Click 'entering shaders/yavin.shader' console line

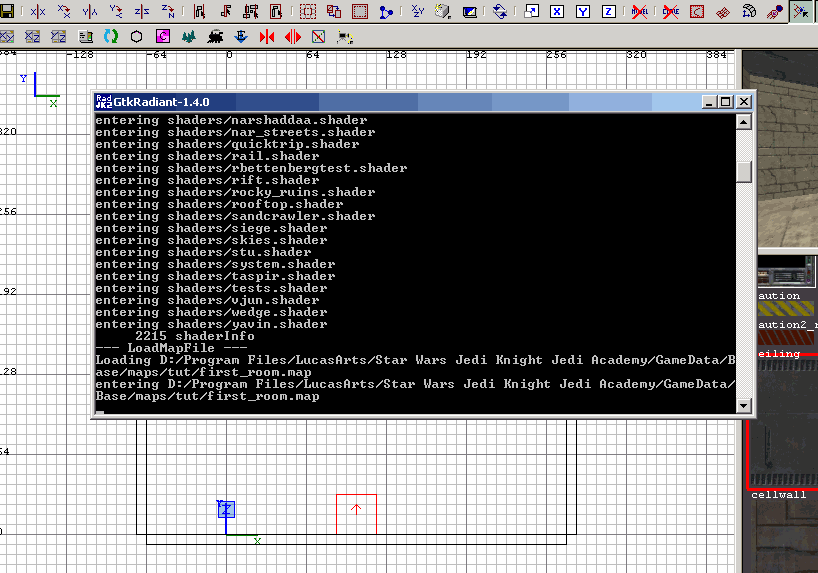211,324
